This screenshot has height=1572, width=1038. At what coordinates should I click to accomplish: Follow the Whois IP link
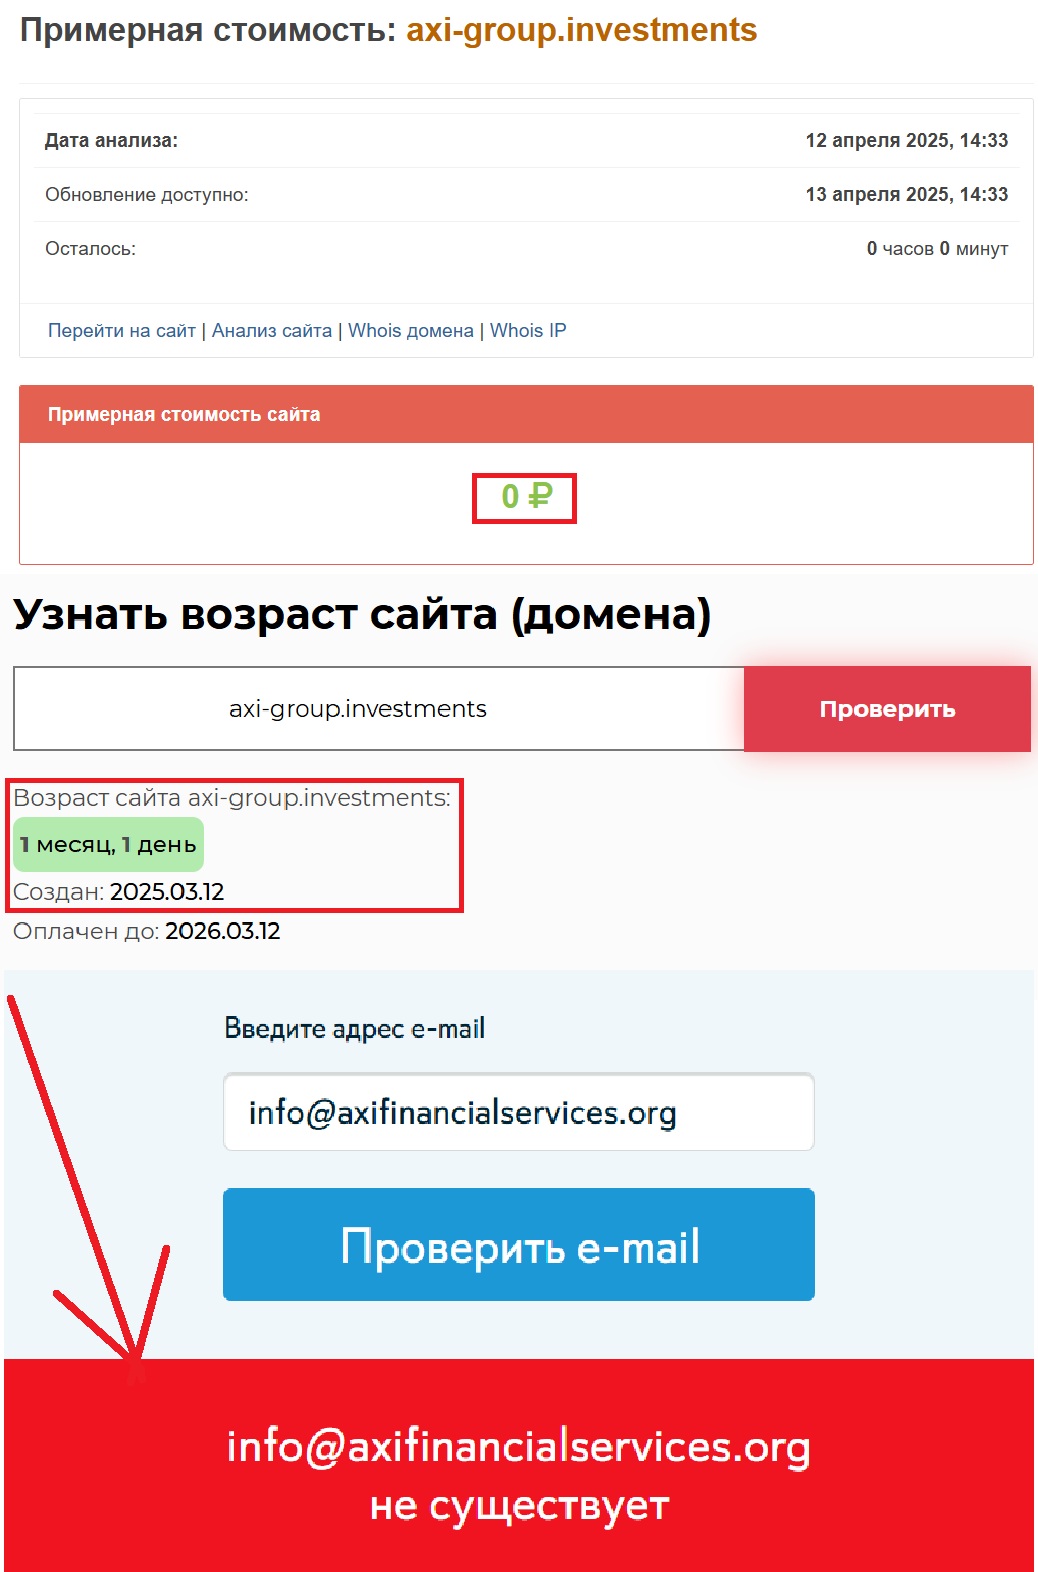tap(528, 331)
